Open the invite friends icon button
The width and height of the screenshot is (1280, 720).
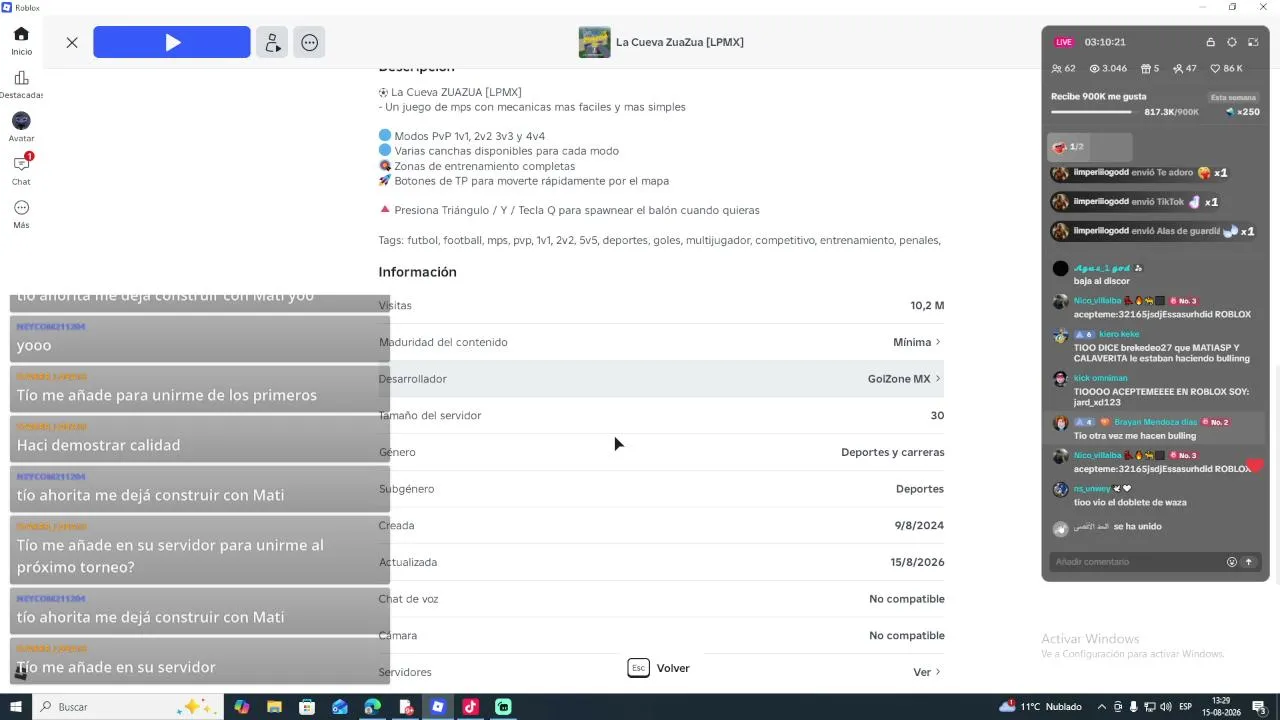[x=271, y=42]
